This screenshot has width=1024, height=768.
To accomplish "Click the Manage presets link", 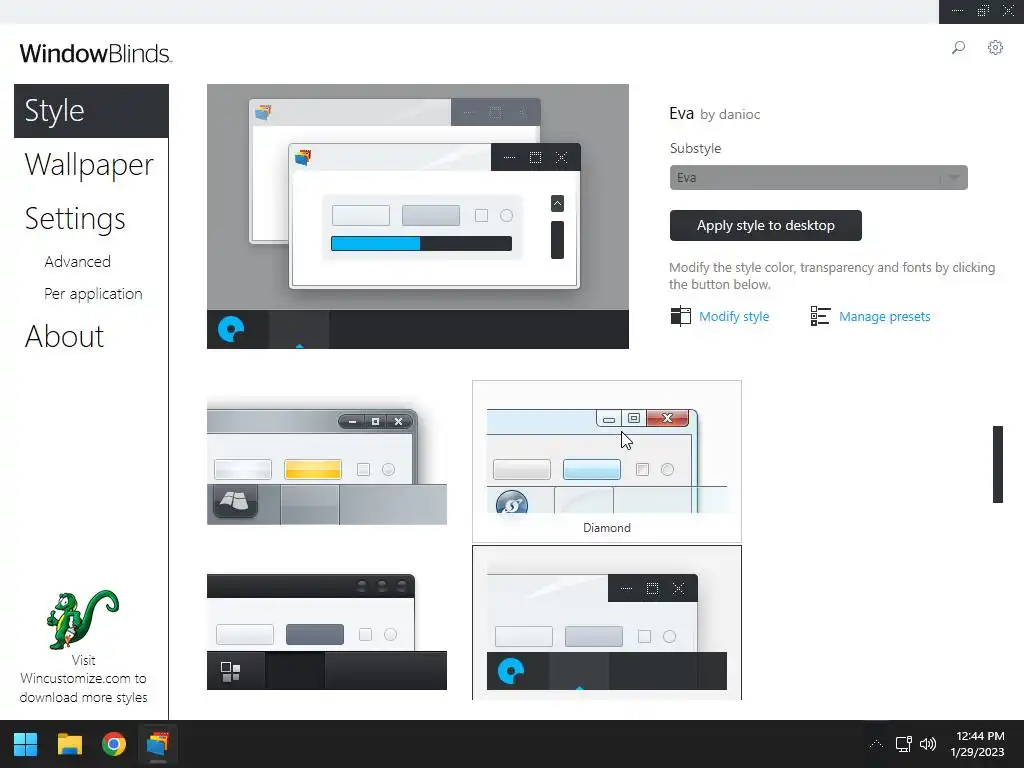I will [x=884, y=317].
